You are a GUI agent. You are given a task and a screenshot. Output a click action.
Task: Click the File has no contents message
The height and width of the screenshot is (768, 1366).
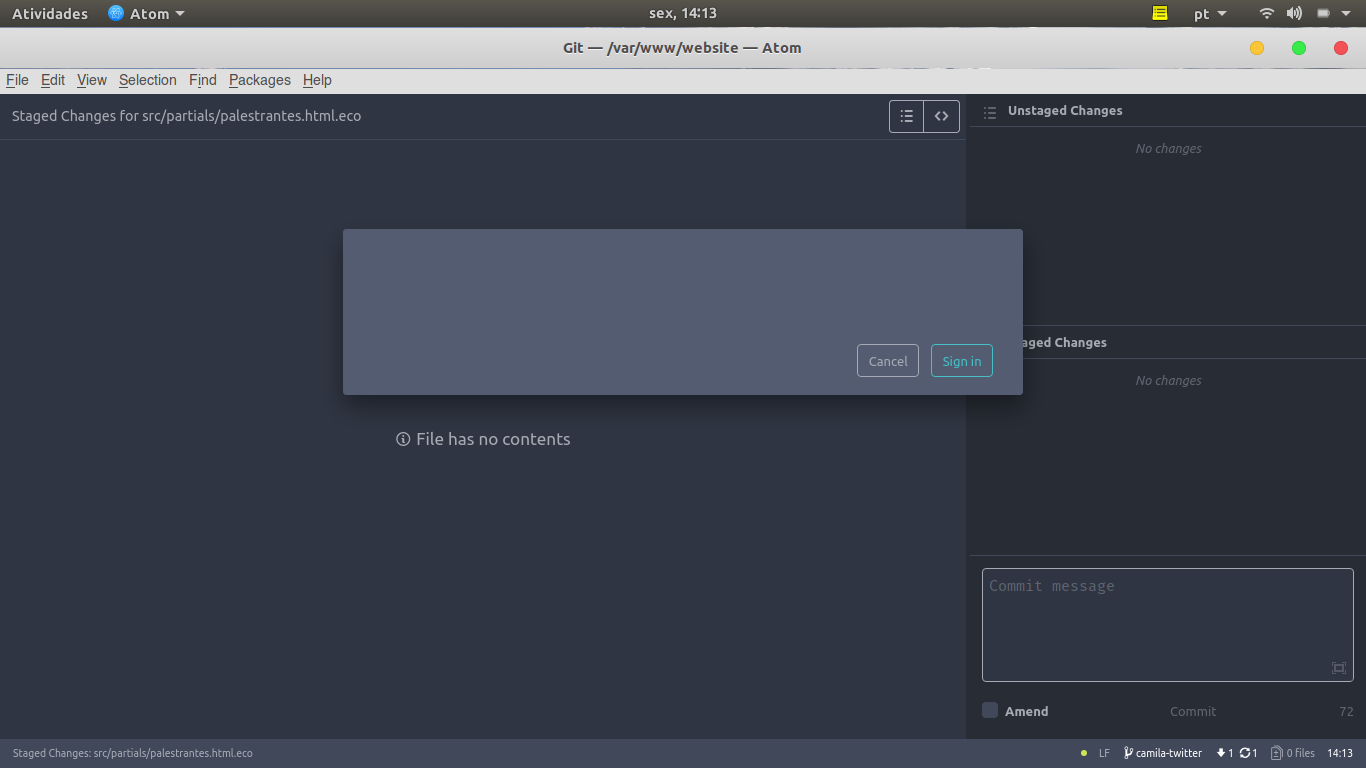pyautogui.click(x=493, y=439)
